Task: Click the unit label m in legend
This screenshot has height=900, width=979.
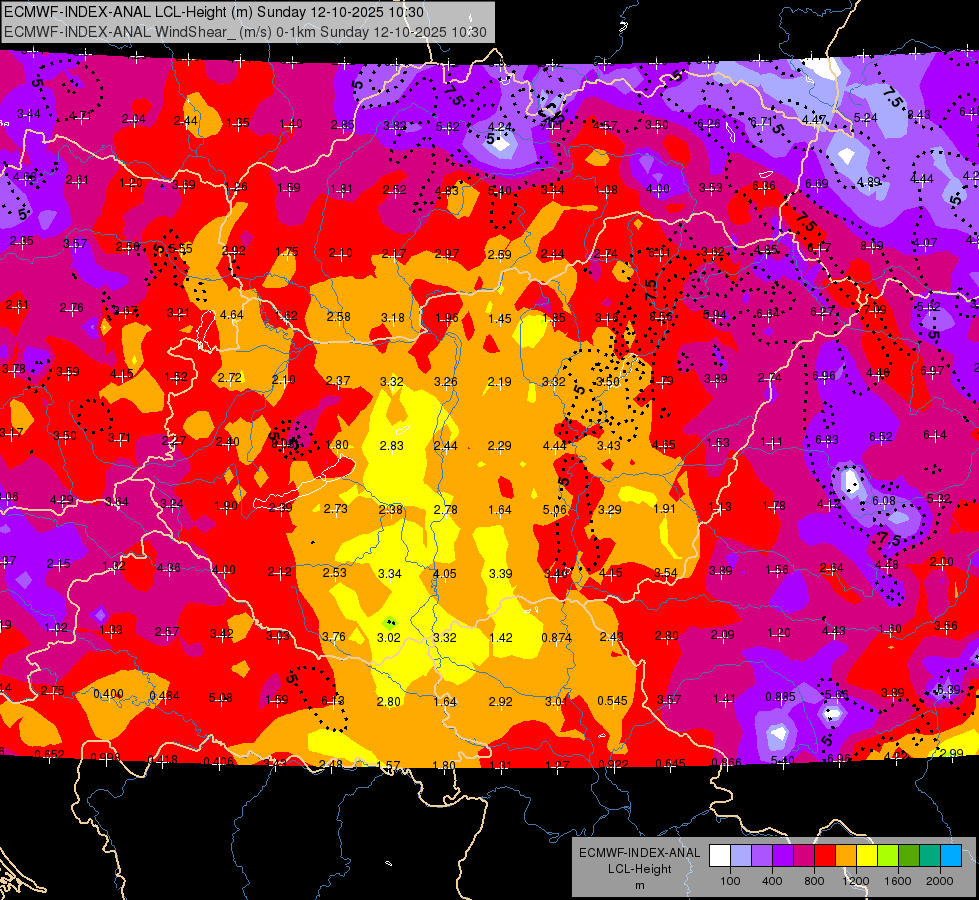Action: [x=639, y=885]
